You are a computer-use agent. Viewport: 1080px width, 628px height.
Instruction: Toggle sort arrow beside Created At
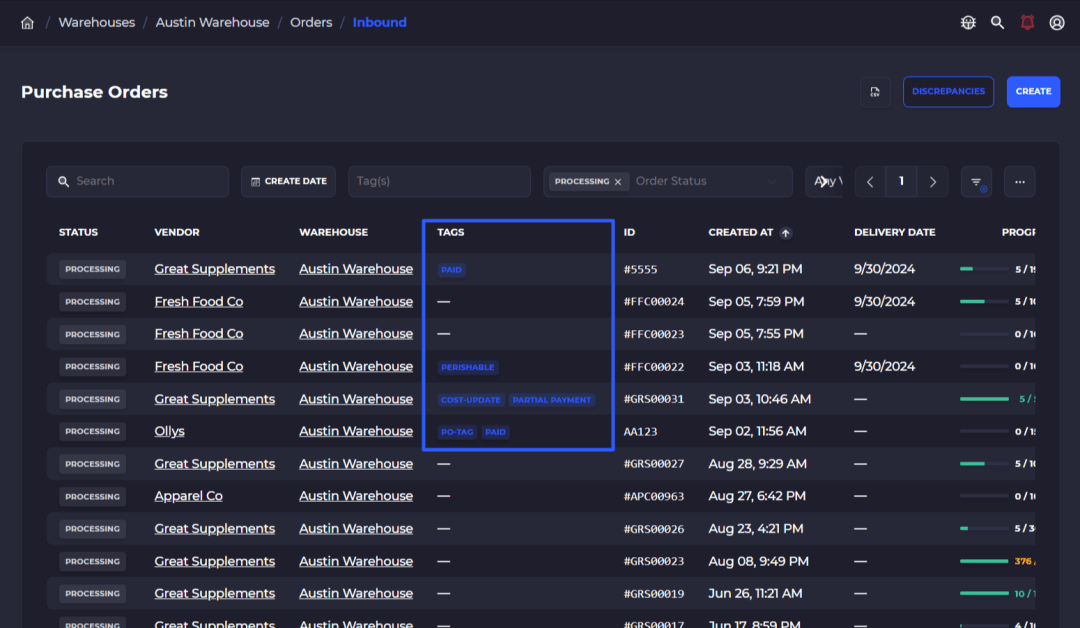click(785, 233)
